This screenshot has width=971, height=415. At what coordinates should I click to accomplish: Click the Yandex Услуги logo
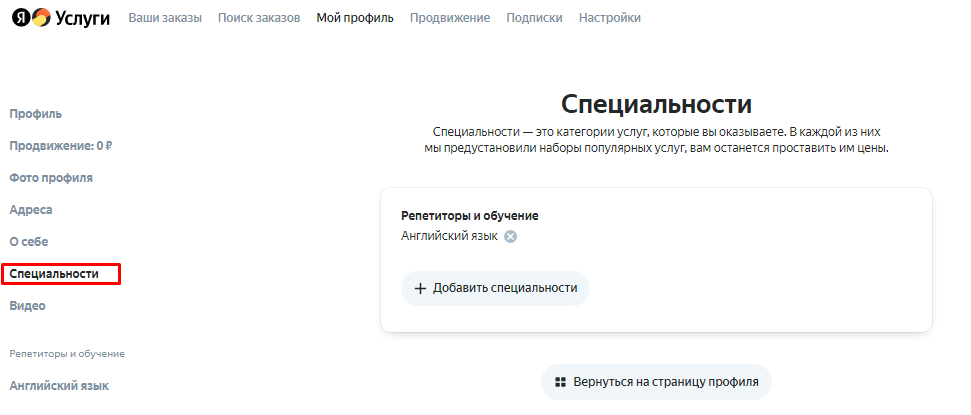click(x=60, y=18)
